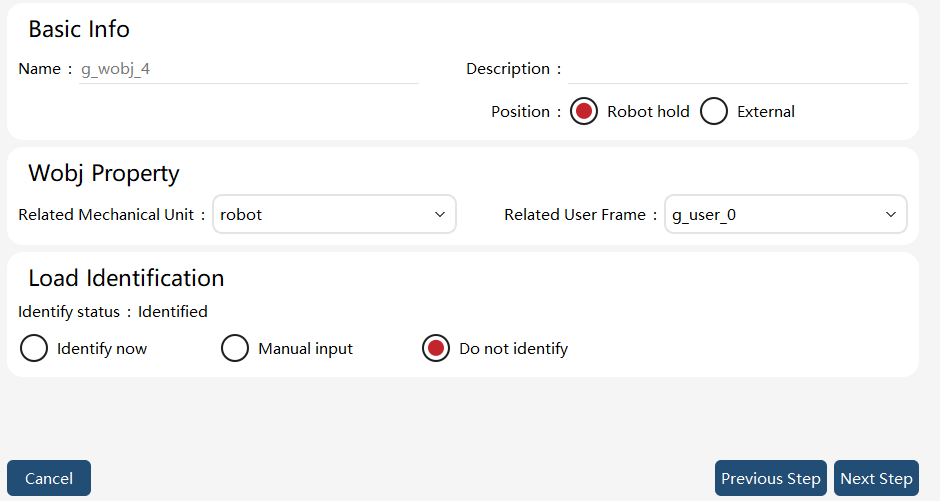Open the Related User Frame dropdown

(785, 215)
